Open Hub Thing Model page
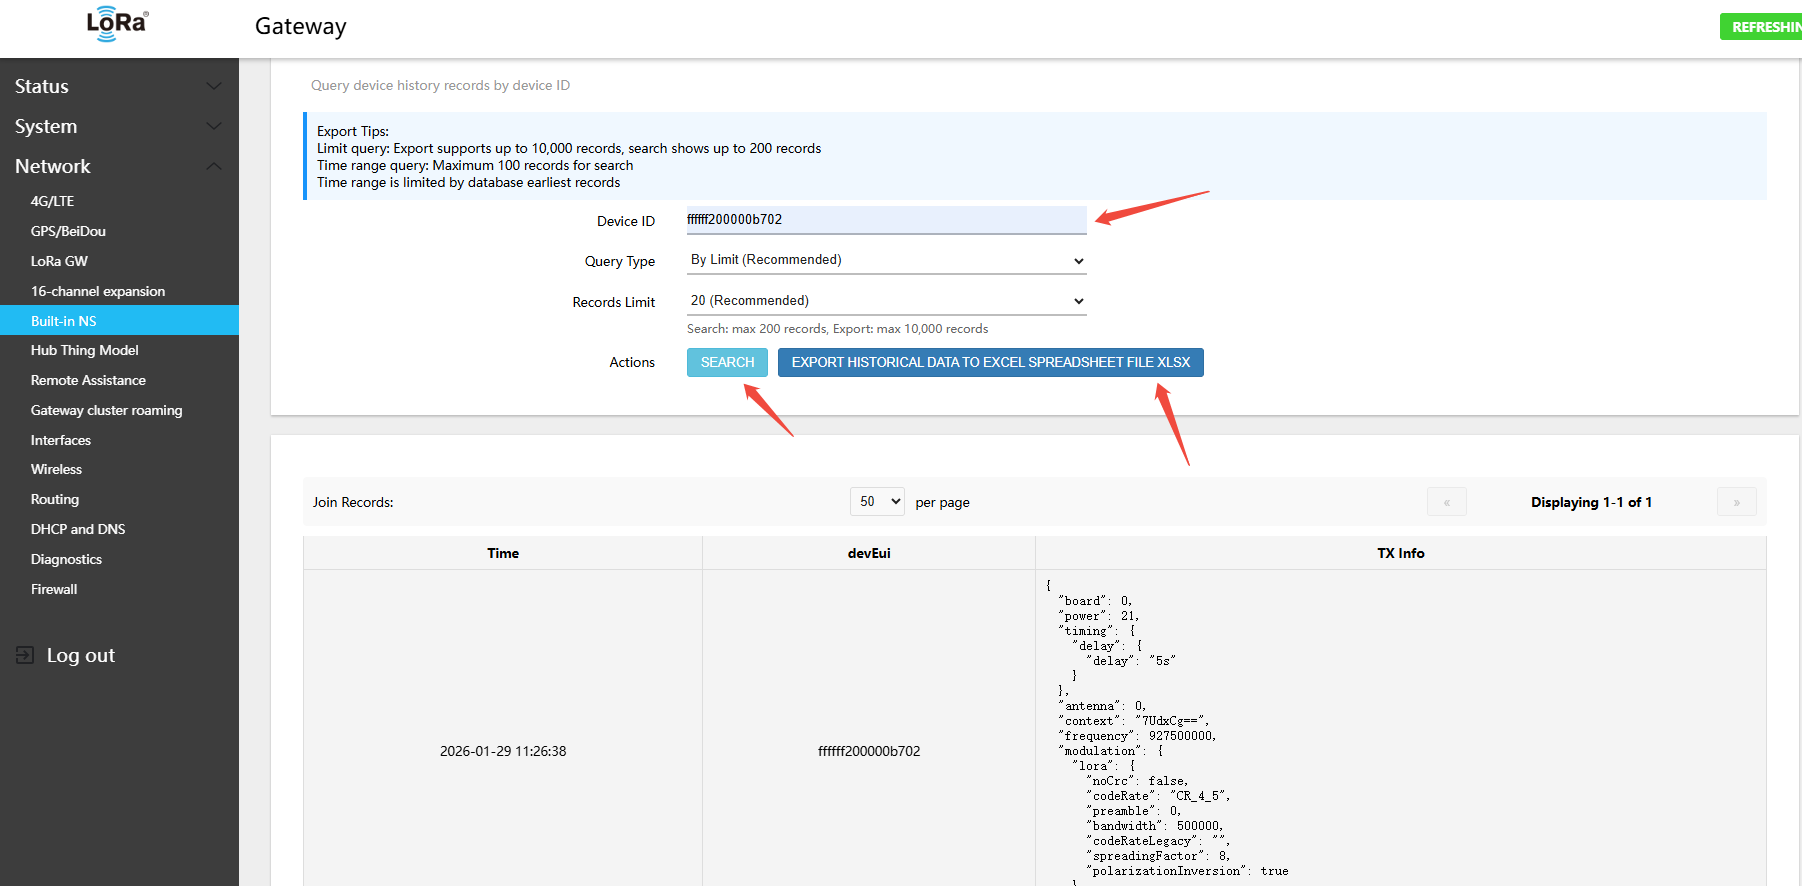Image resolution: width=1802 pixels, height=886 pixels. coord(85,350)
